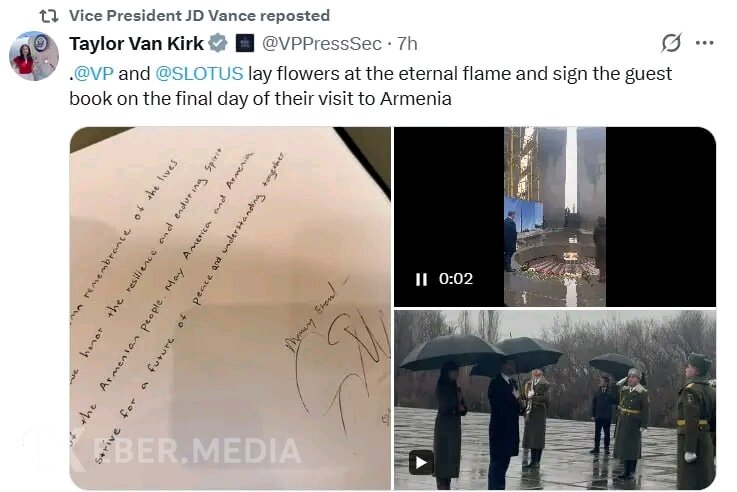Viewport: 737px width, 492px height.
Task: Open the @SLOTUS mention link
Action: point(199,74)
